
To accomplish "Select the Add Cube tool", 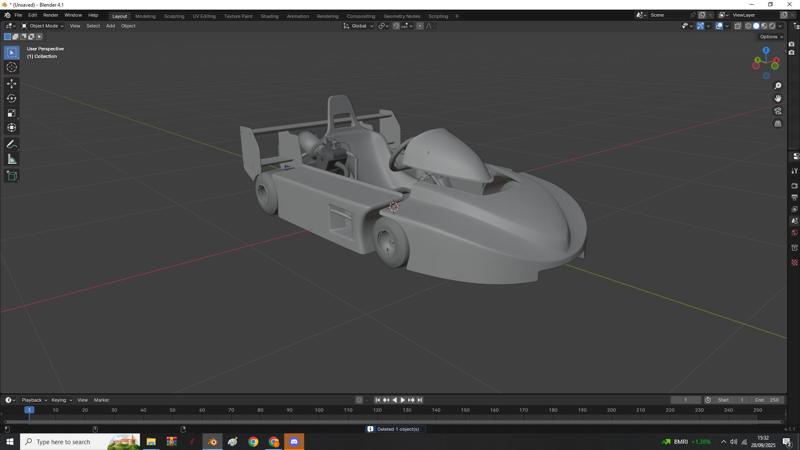I will click(12, 176).
